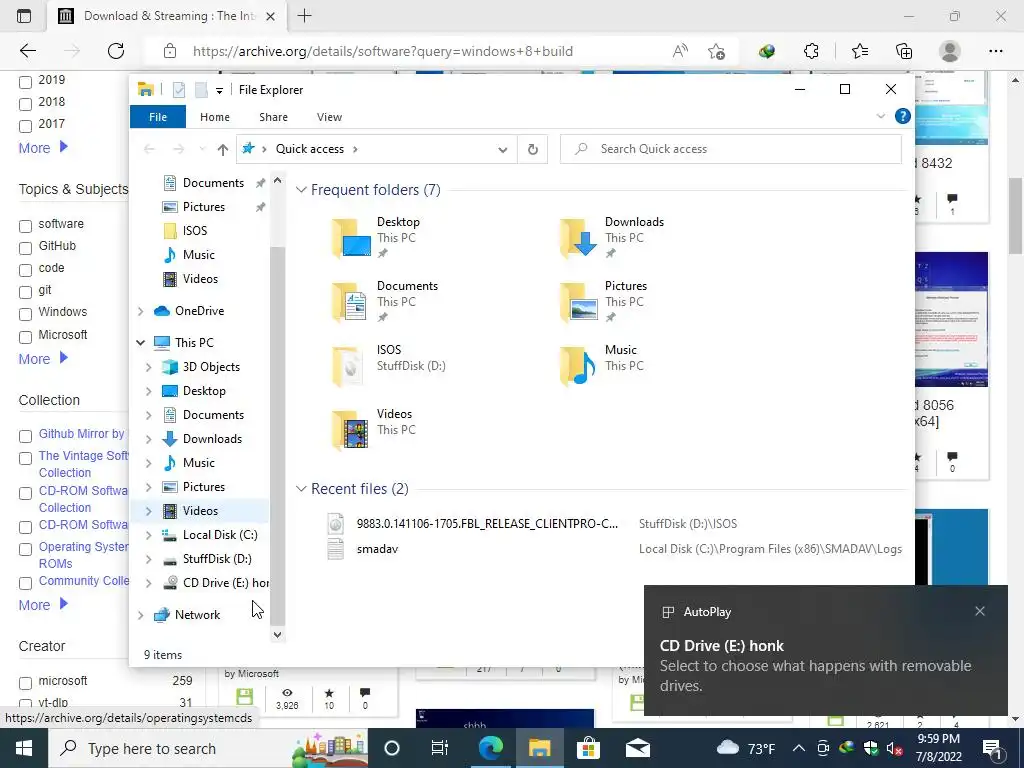Open Mail app from taskbar
The image size is (1024, 768).
click(637, 748)
